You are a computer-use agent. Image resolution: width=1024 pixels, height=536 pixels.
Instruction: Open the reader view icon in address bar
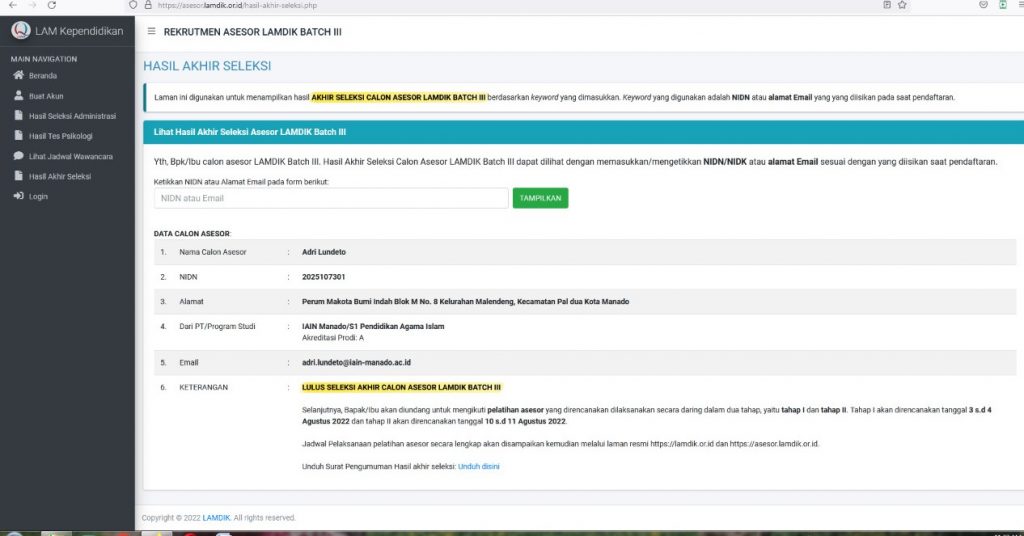885,5
